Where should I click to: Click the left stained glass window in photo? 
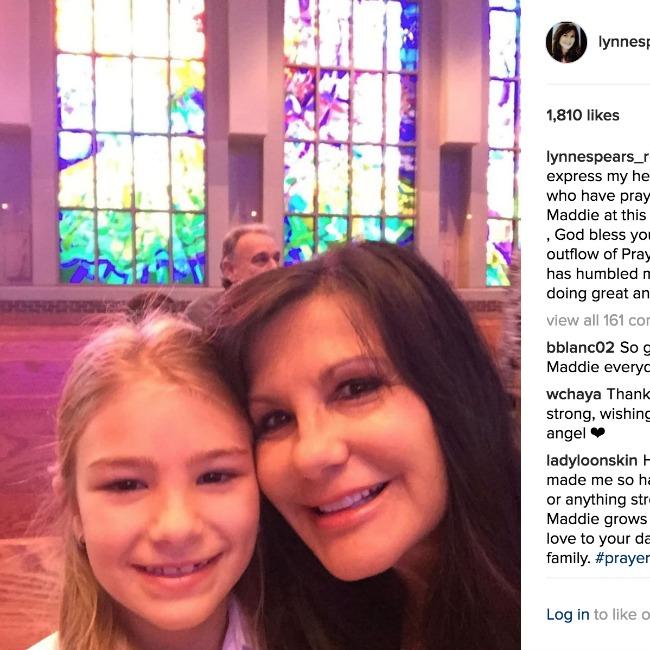pos(131,142)
